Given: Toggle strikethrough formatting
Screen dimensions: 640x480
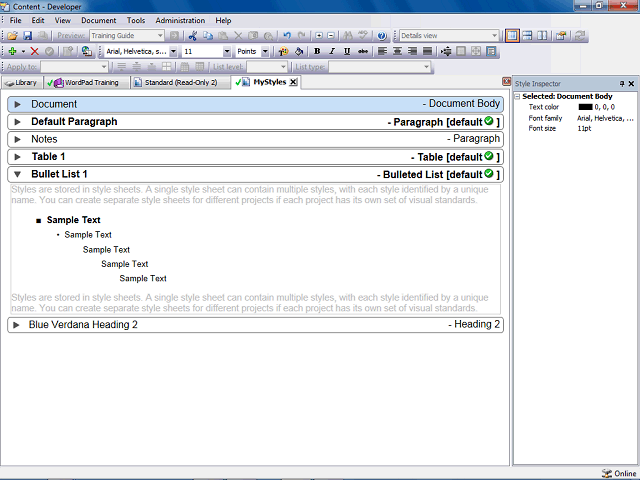Looking at the screenshot, I should tap(362, 51).
